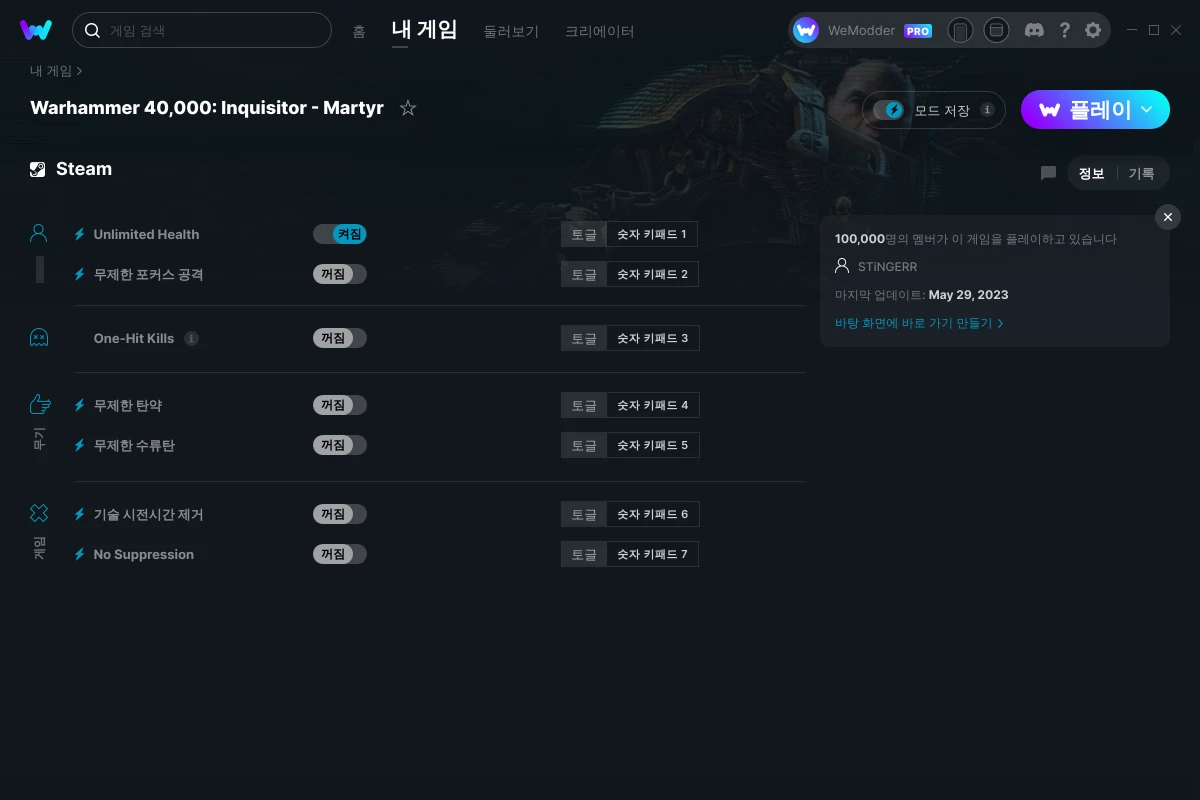Click the One-Hit Kills info icon
Image resolution: width=1200 pixels, height=800 pixels.
point(192,338)
